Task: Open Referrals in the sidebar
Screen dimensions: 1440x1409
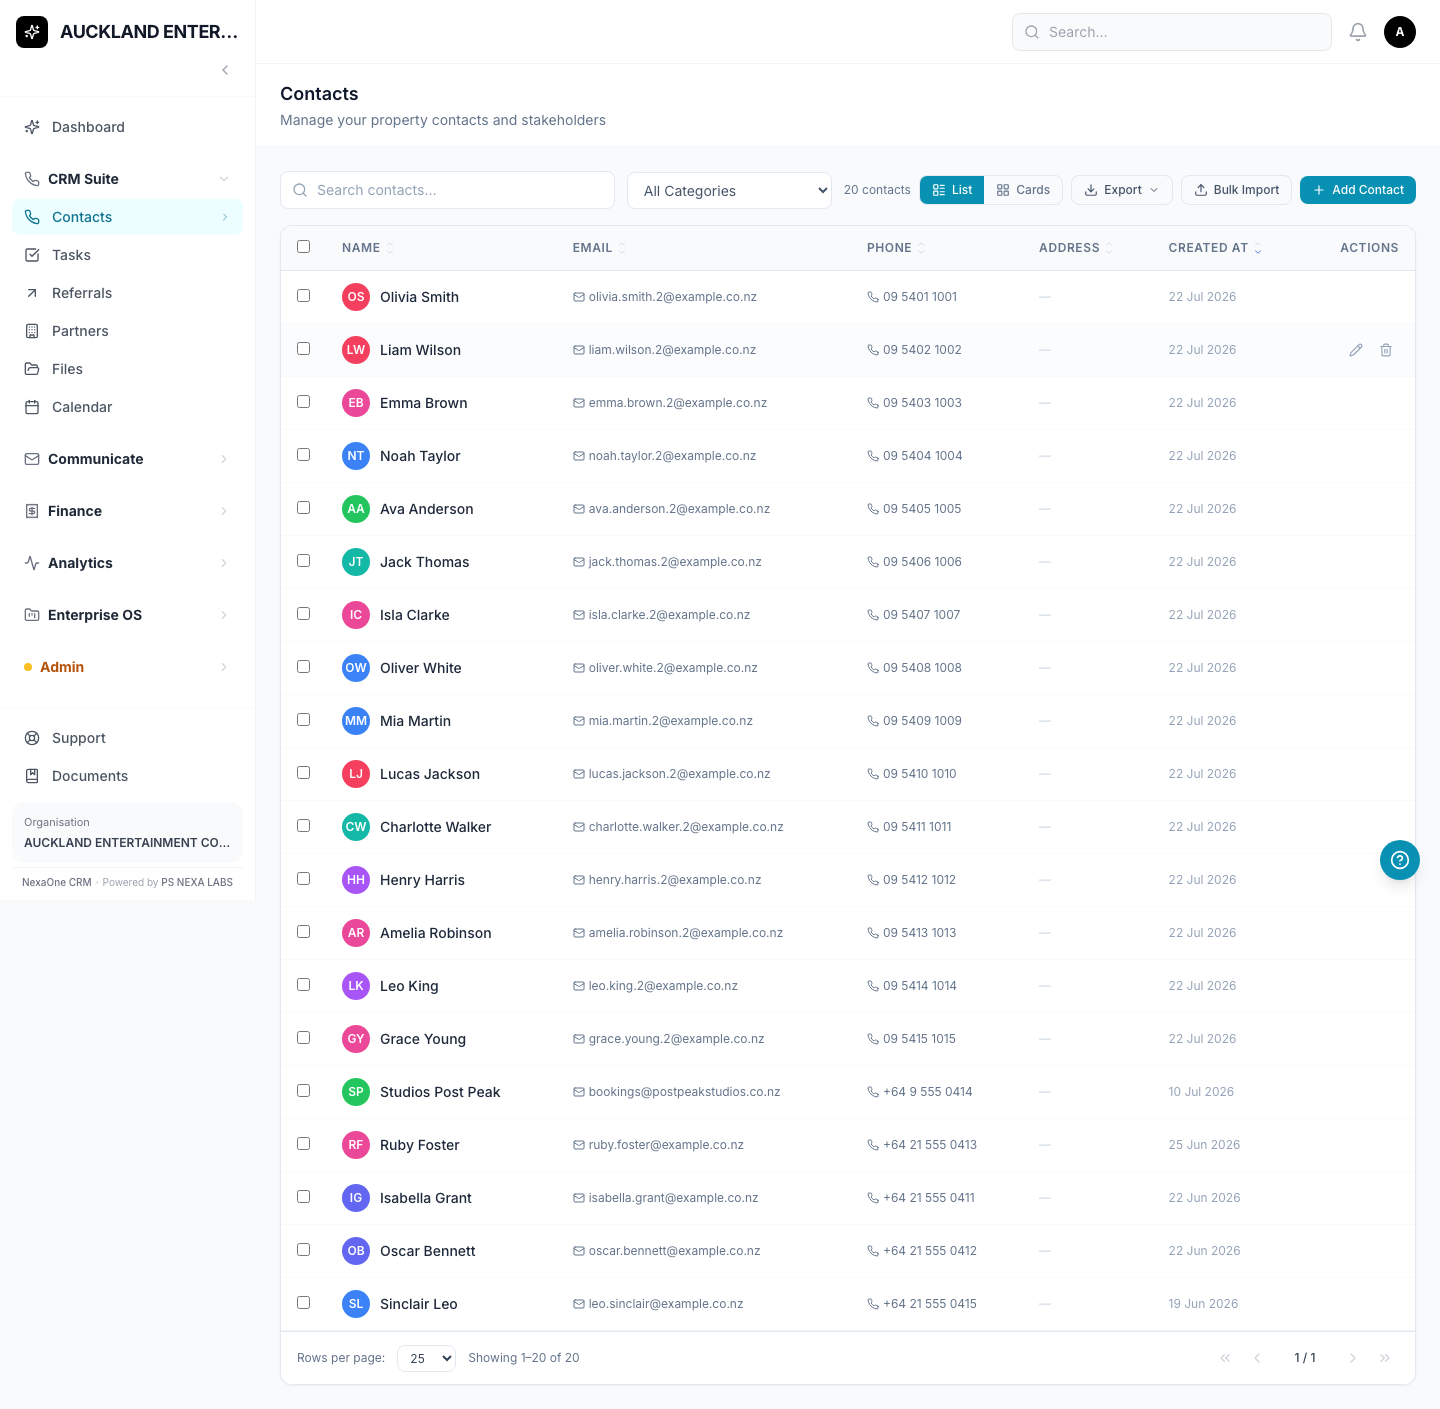Action: pyautogui.click(x=127, y=293)
